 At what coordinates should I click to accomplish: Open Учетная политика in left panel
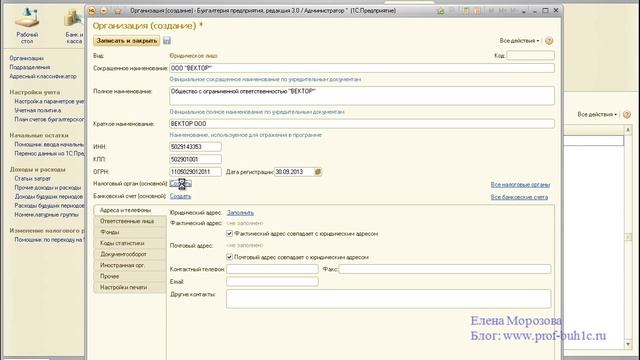(x=38, y=110)
